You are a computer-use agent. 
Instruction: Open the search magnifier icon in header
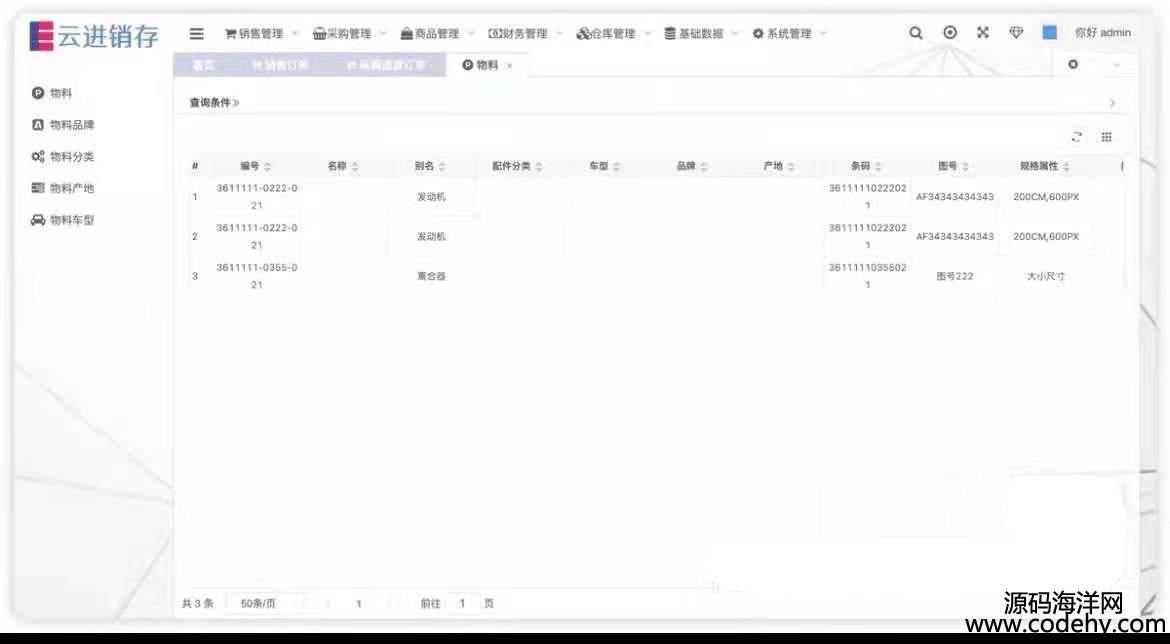(x=916, y=33)
